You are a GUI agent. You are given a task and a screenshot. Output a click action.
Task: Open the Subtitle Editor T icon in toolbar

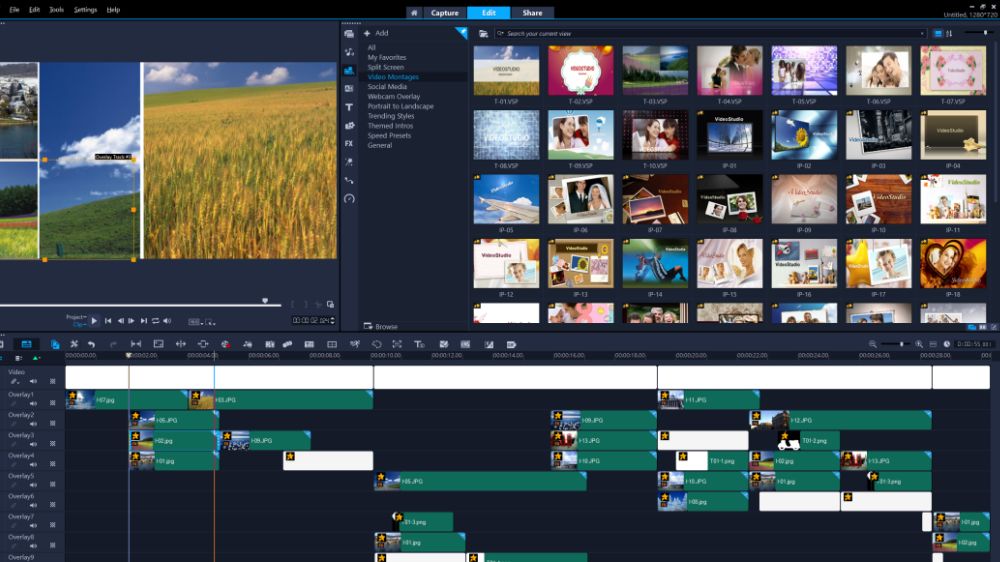[x=419, y=344]
